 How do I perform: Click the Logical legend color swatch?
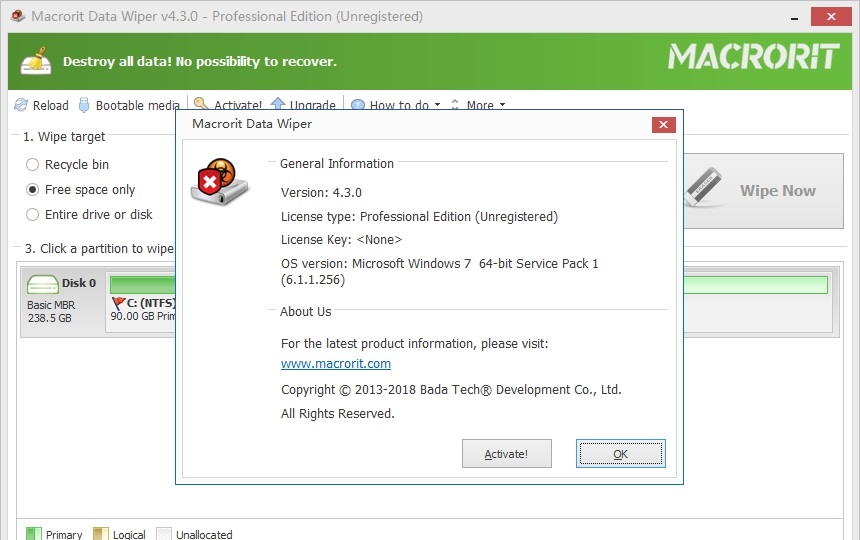[x=101, y=534]
